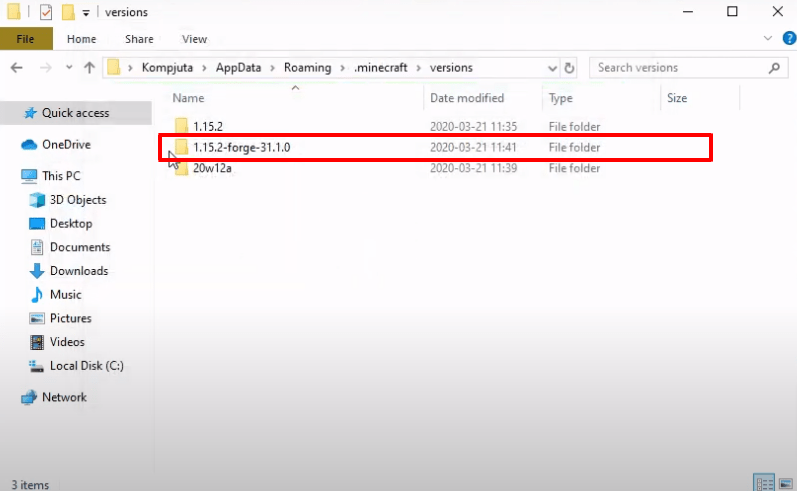The width and height of the screenshot is (797, 491).
Task: Click date 2020-03-21 11:39
Action: tap(473, 168)
